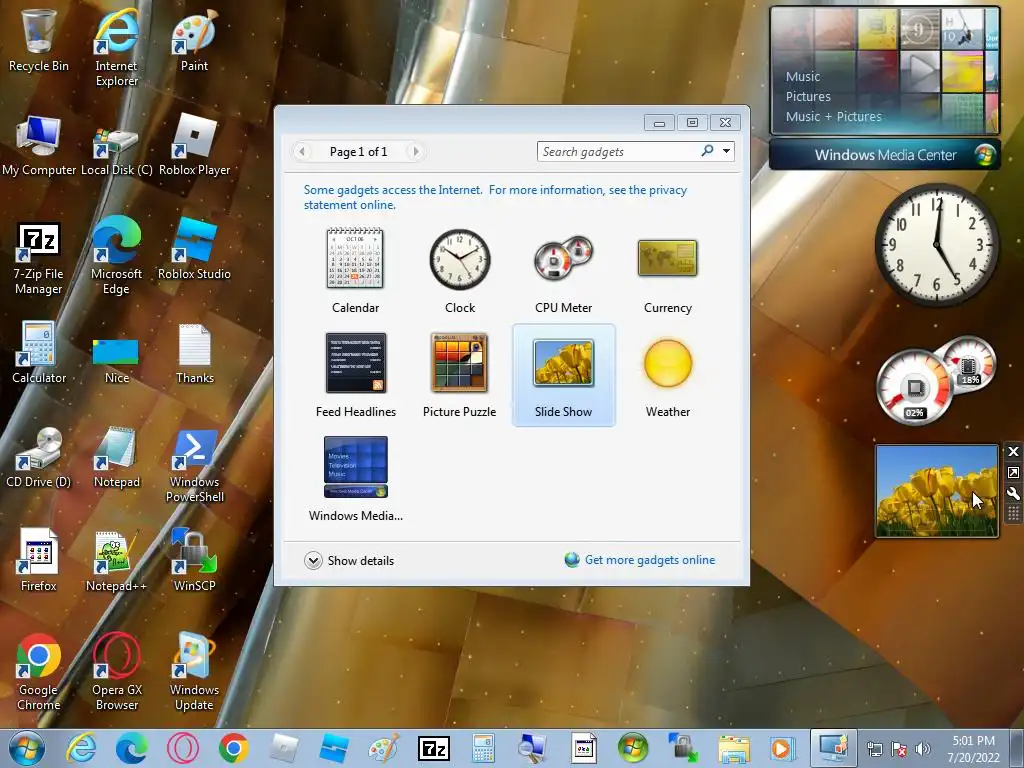Click the tulips Slide Show desktop gadget image
This screenshot has height=768, width=1024.
point(936,491)
